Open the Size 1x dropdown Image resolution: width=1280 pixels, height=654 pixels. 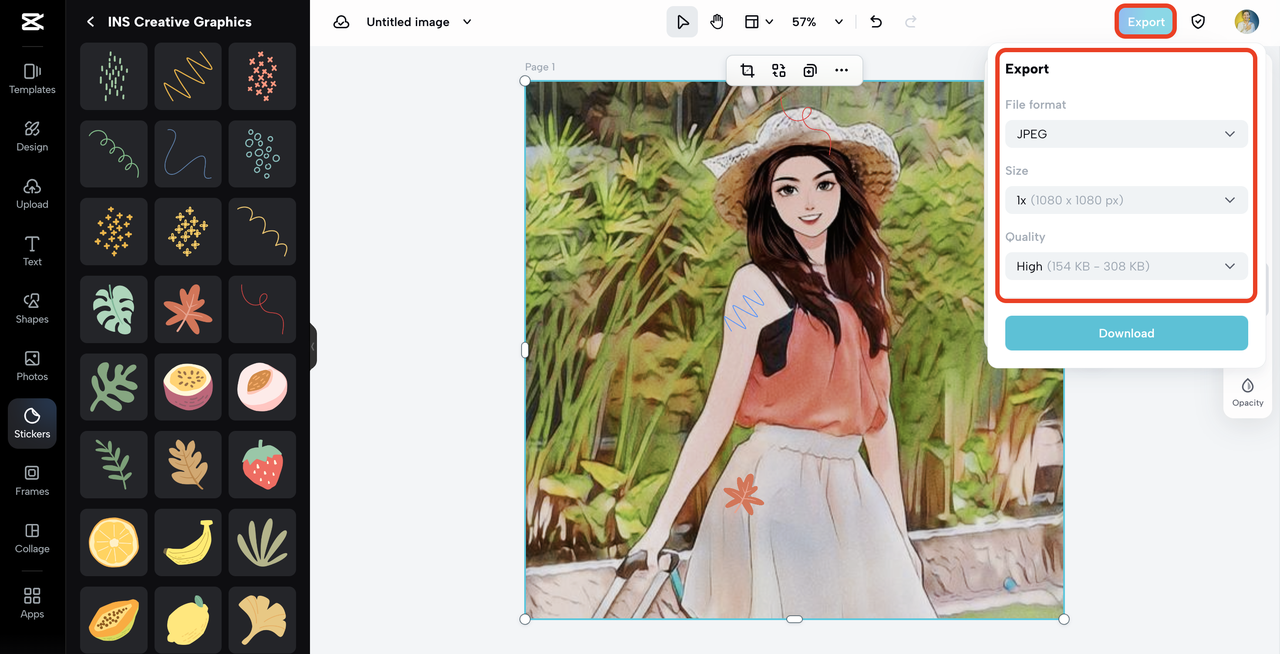[1126, 200]
